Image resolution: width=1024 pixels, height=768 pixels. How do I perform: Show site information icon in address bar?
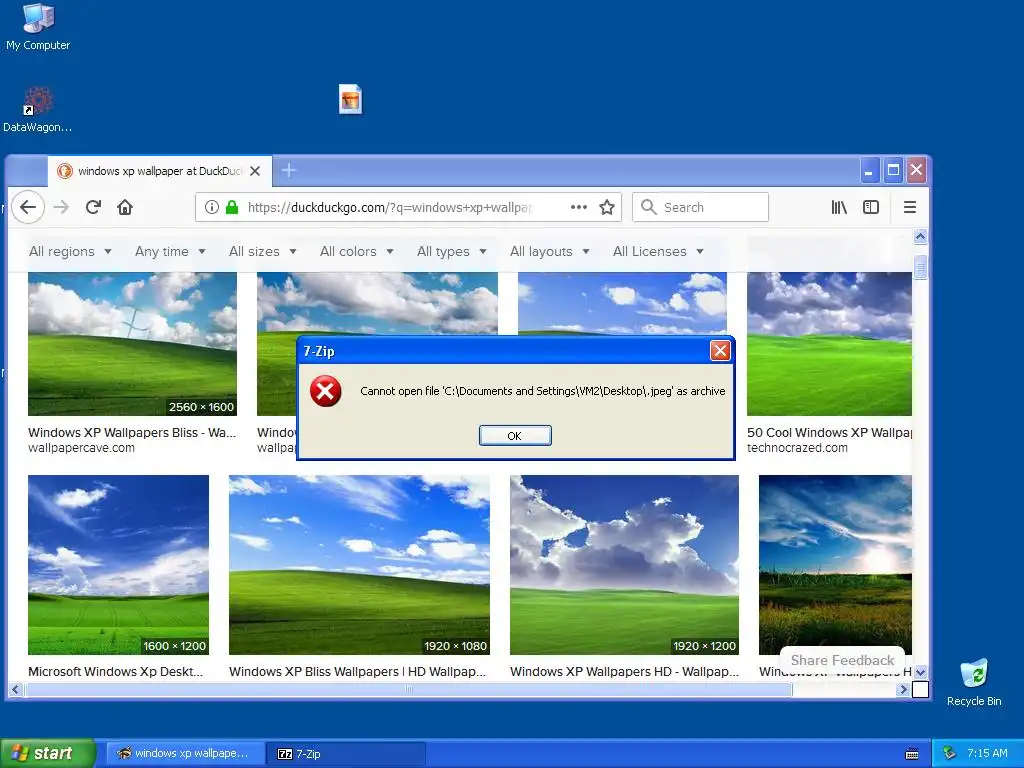tap(212, 207)
